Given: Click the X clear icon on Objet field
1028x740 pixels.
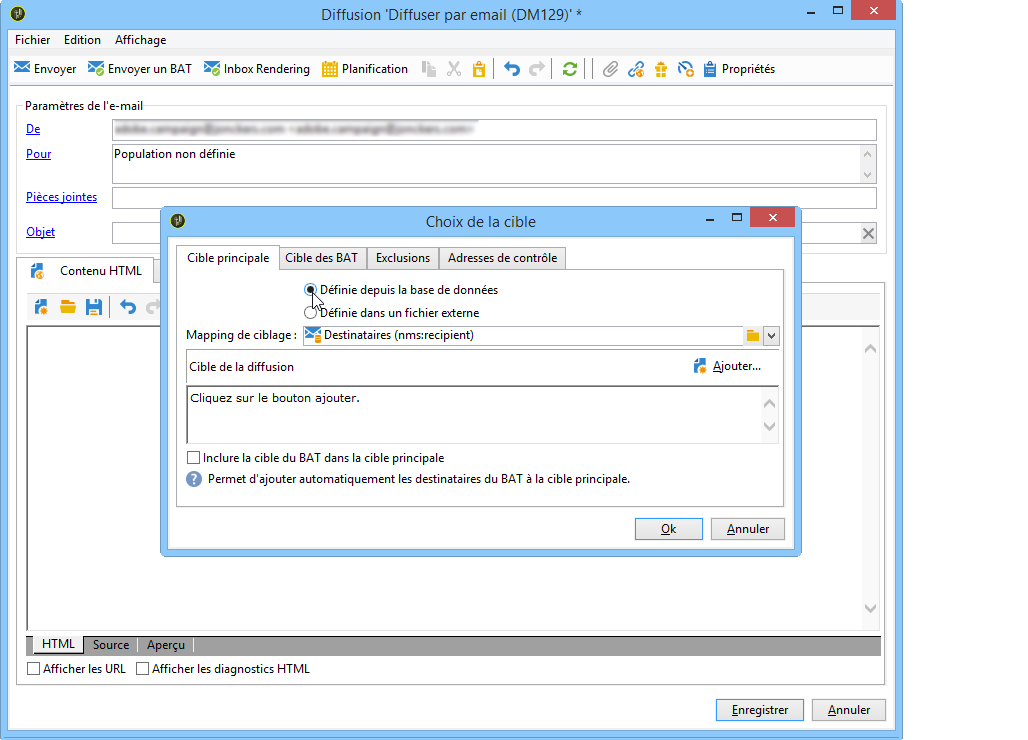Looking at the screenshot, I should click(x=868, y=233).
